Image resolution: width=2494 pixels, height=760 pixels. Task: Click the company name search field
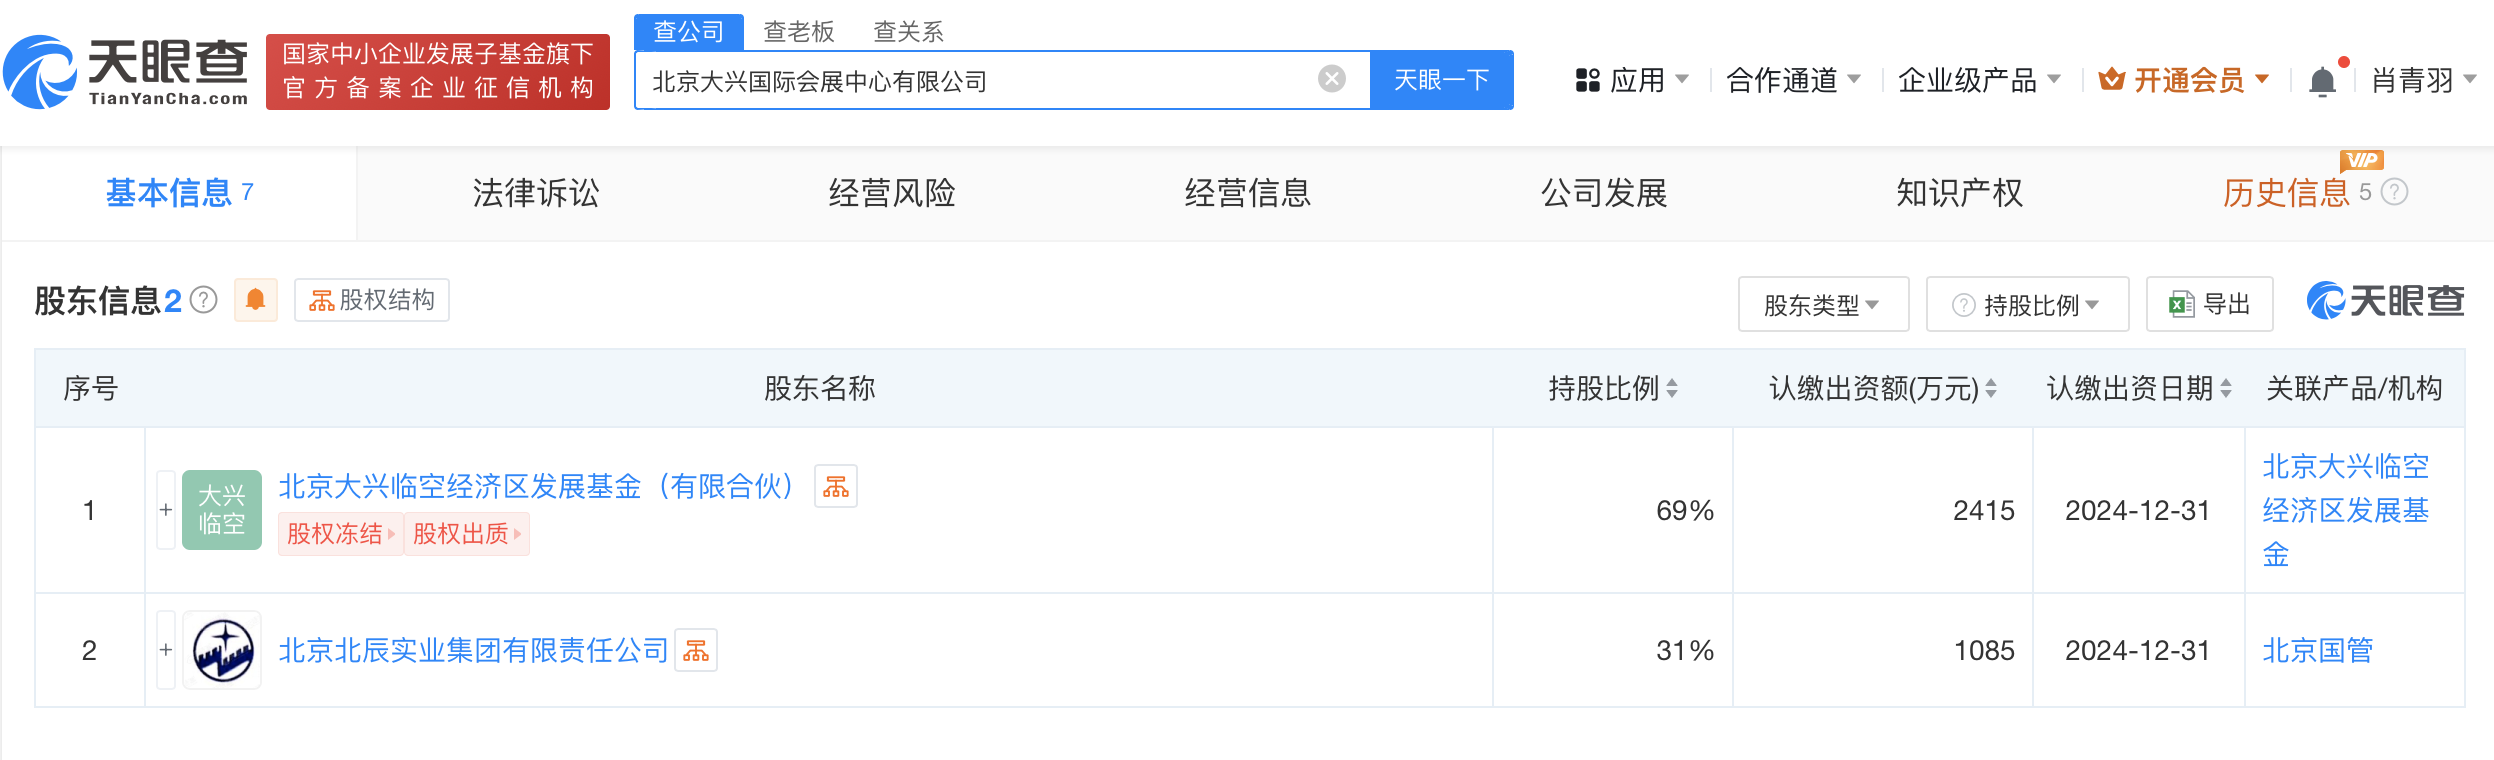980,81
